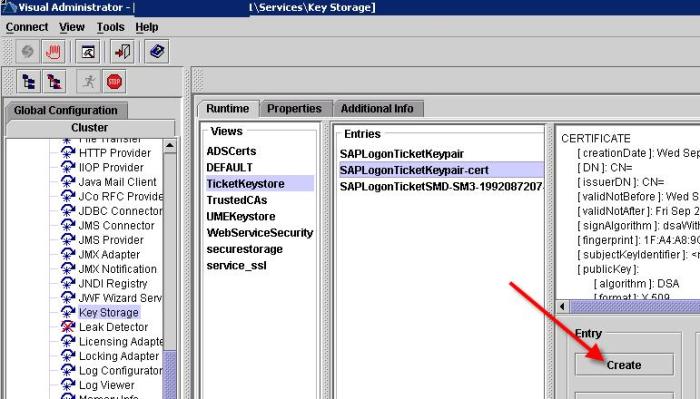Select JMS Provider service icon

68,240
